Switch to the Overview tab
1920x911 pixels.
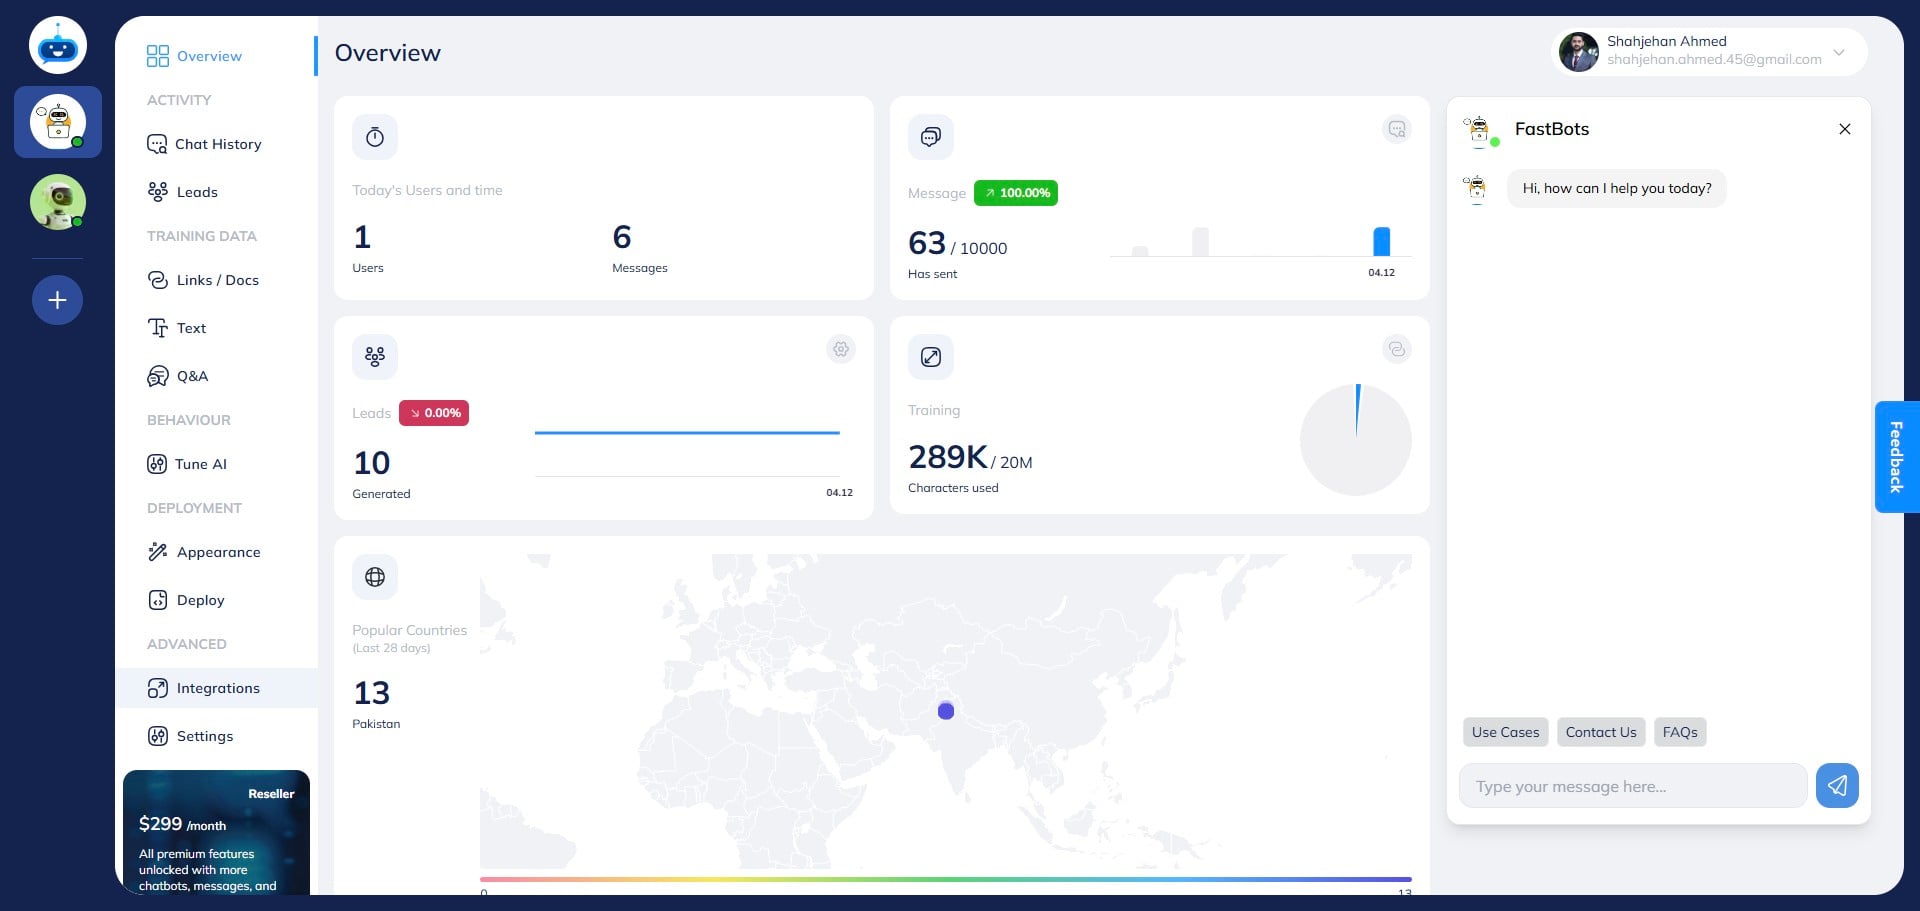click(209, 56)
